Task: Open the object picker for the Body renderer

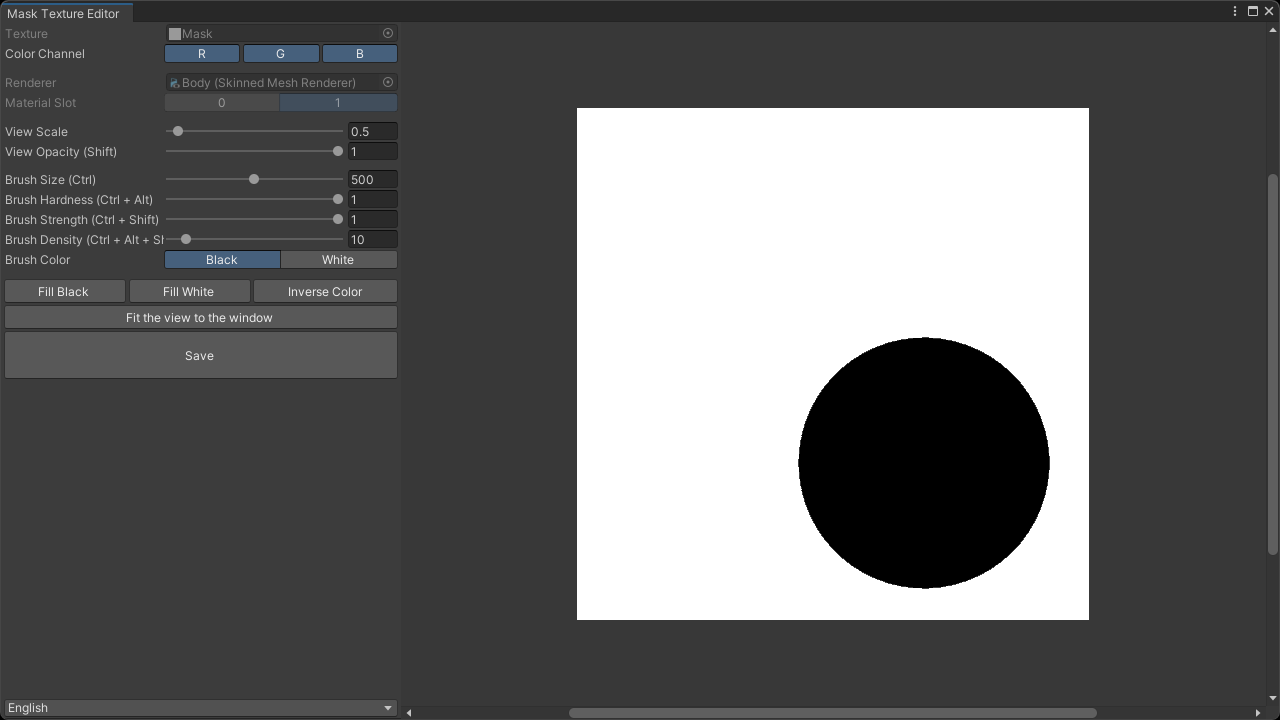Action: [x=388, y=82]
